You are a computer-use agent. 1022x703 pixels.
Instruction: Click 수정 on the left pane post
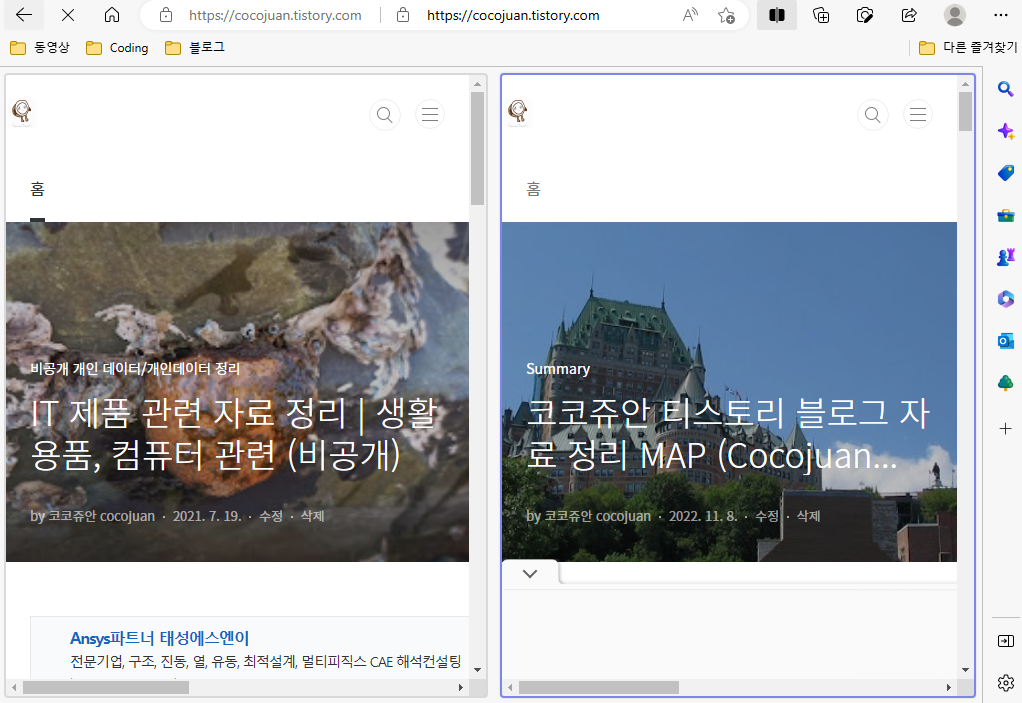270,516
